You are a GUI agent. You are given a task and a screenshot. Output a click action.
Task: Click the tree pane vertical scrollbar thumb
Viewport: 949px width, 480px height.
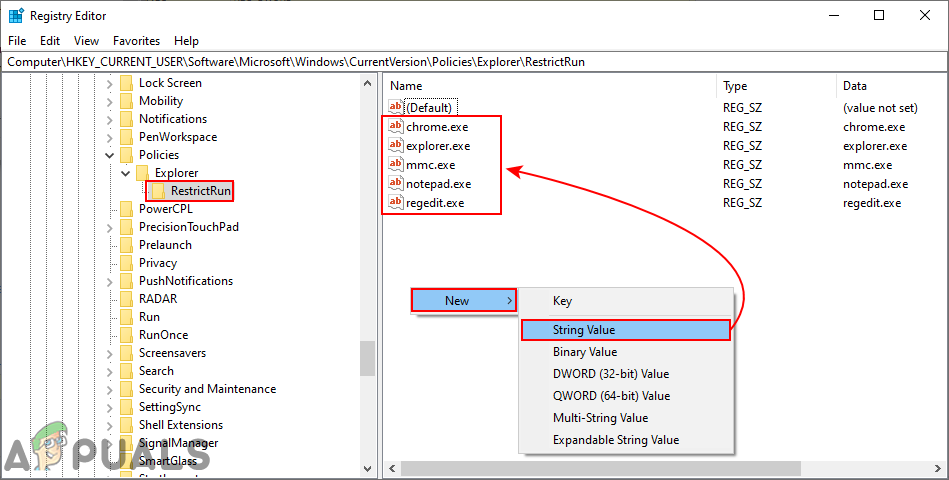click(x=367, y=358)
